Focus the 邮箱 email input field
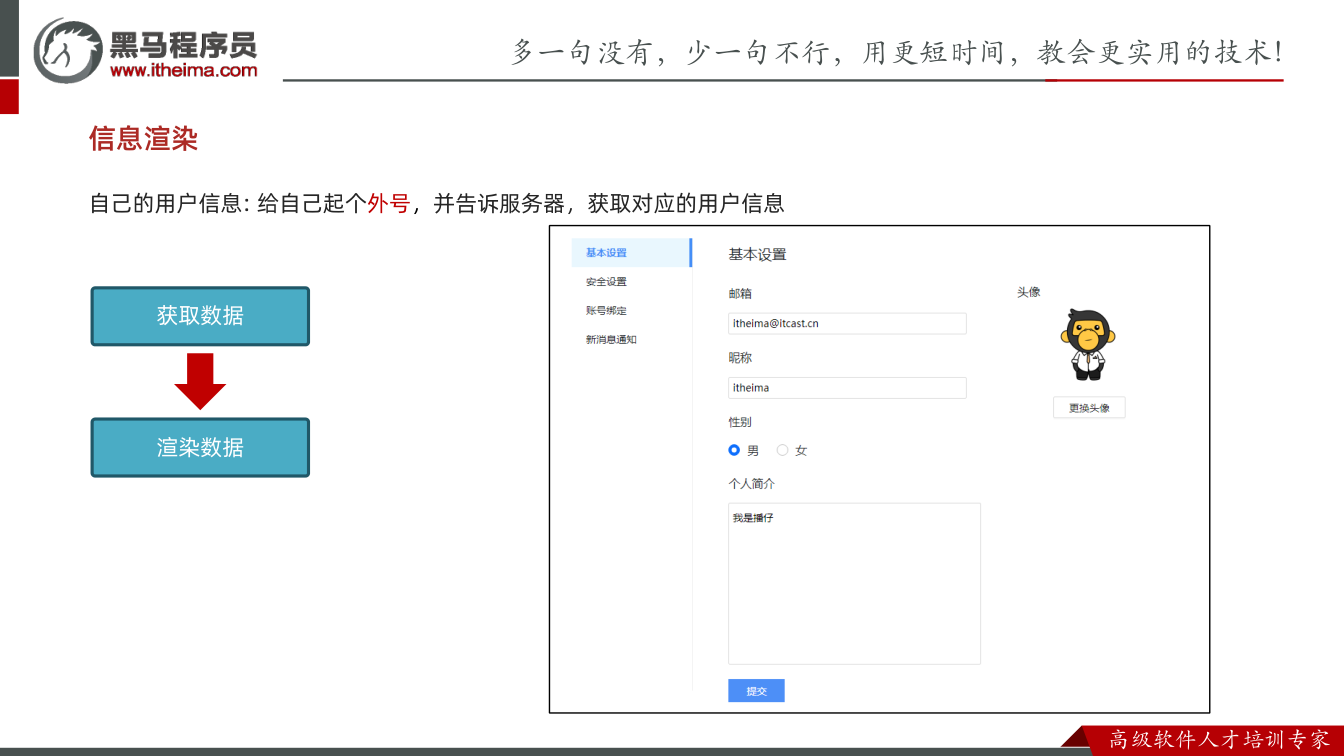1344x756 pixels. (x=847, y=323)
